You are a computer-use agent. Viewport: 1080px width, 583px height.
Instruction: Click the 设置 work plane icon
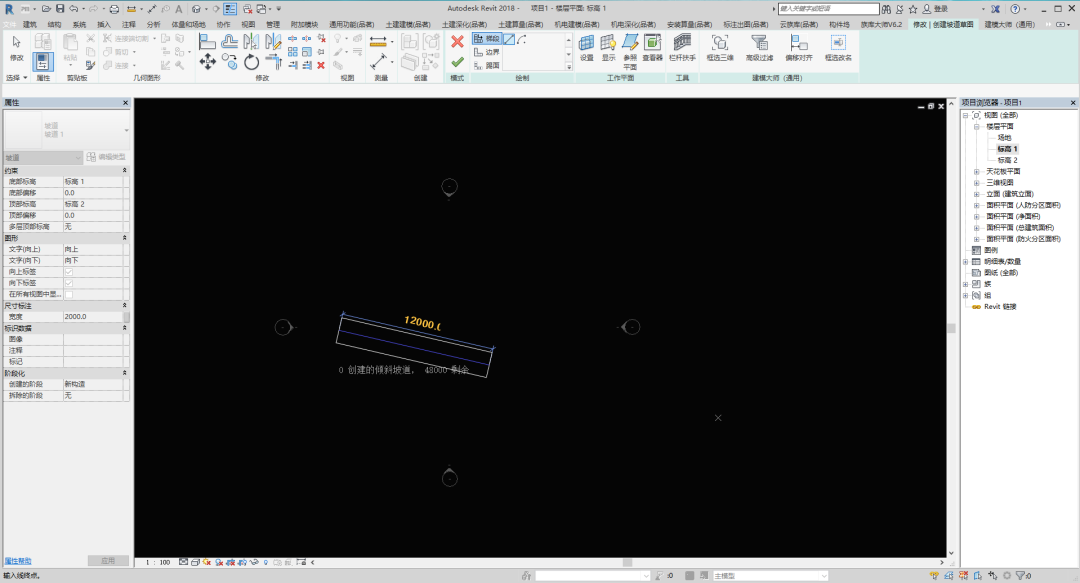pyautogui.click(x=586, y=47)
